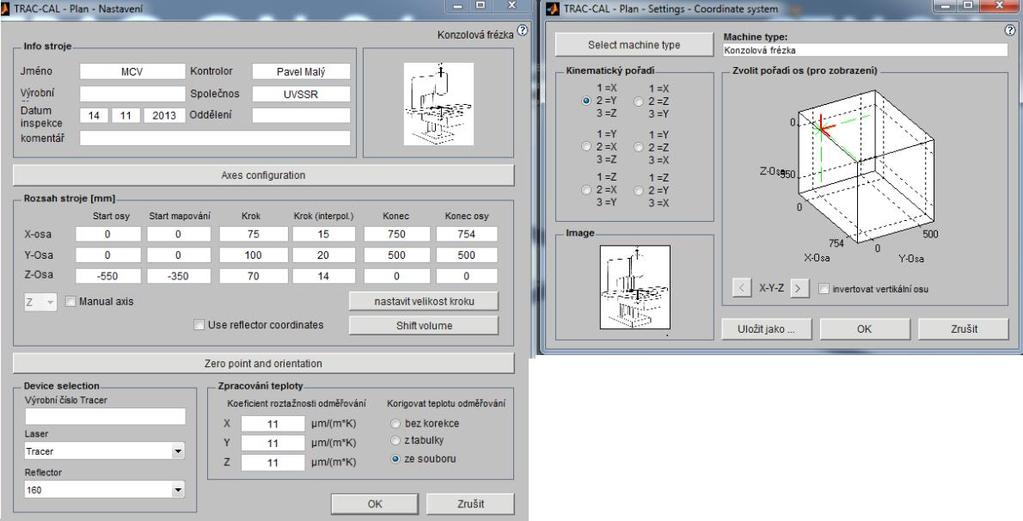Click the empty Oddělení field
The width and height of the screenshot is (1023, 521).
[301, 115]
